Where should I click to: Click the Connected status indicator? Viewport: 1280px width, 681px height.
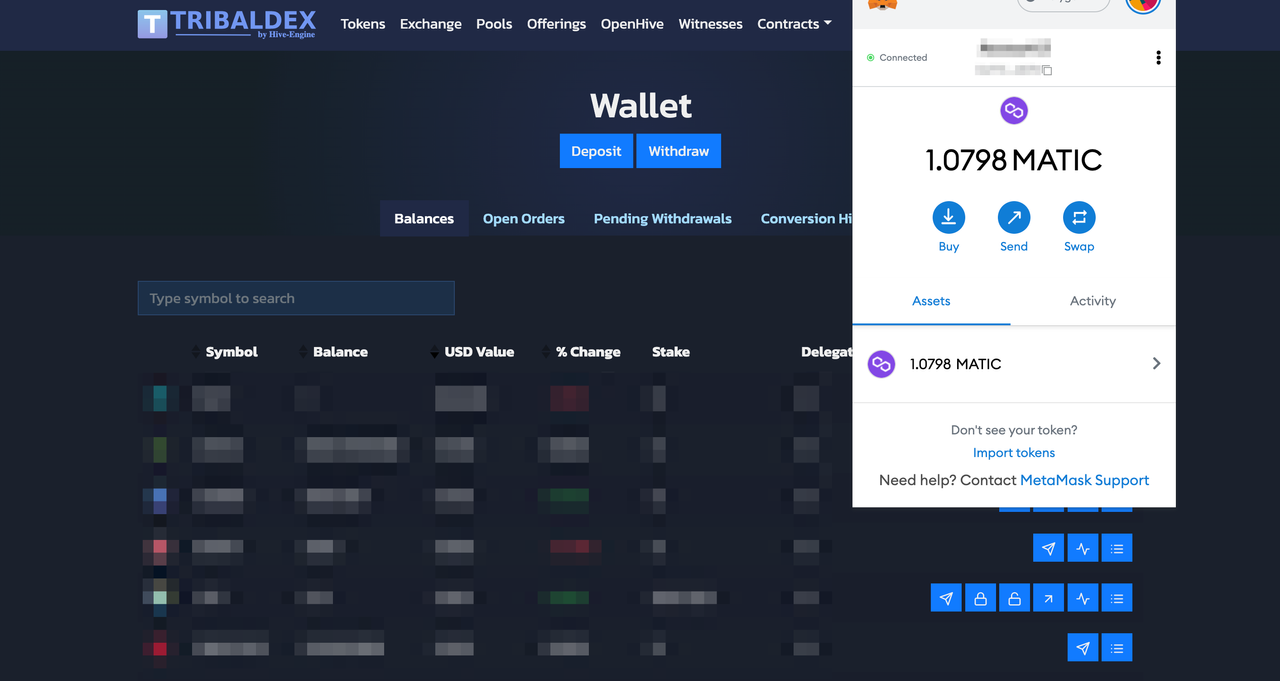[x=897, y=58]
